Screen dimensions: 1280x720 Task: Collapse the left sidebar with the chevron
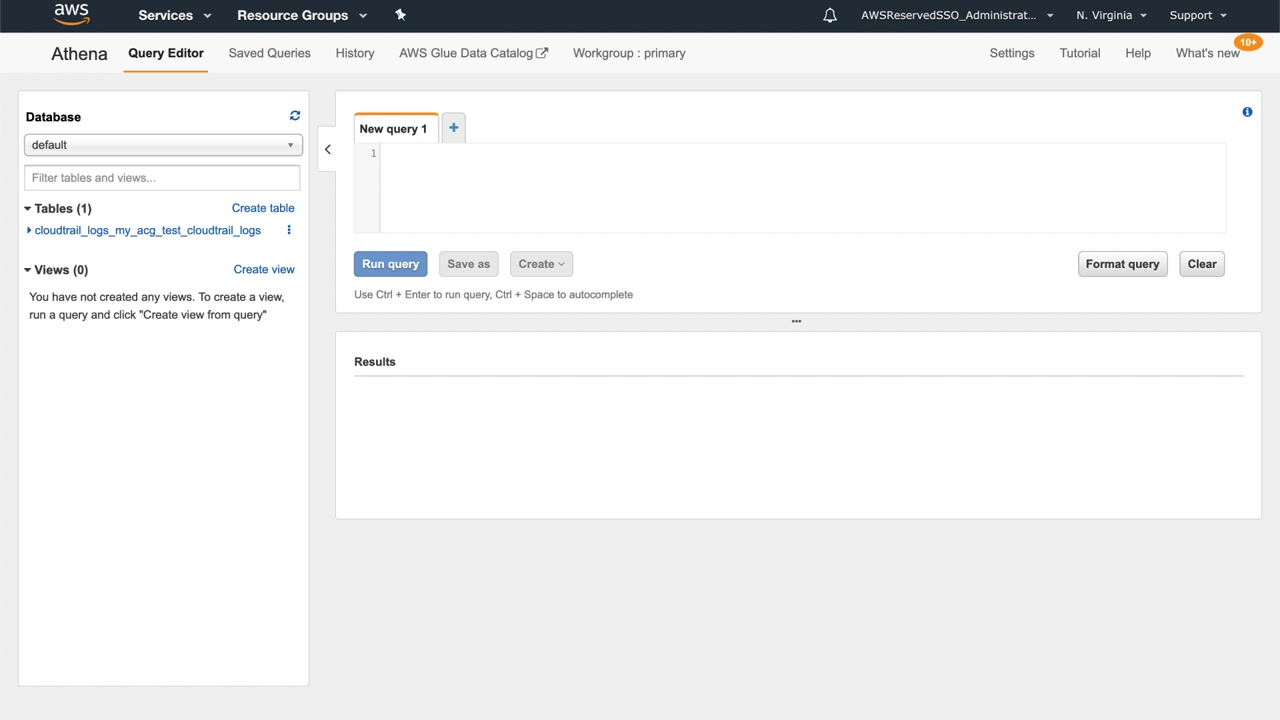click(x=327, y=150)
